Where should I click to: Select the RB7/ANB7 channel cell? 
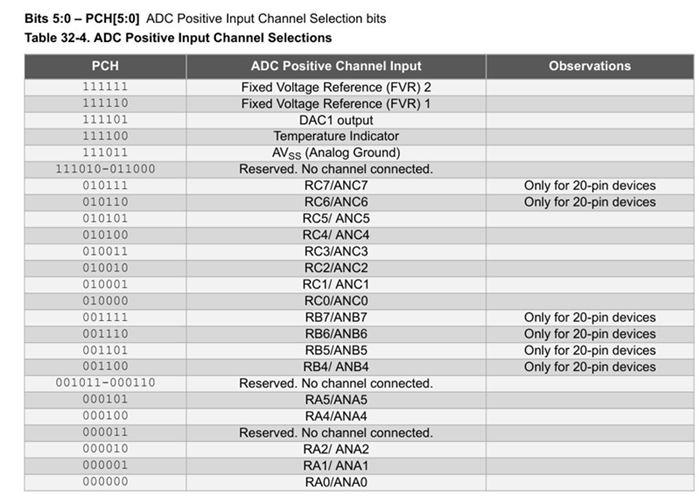point(336,317)
